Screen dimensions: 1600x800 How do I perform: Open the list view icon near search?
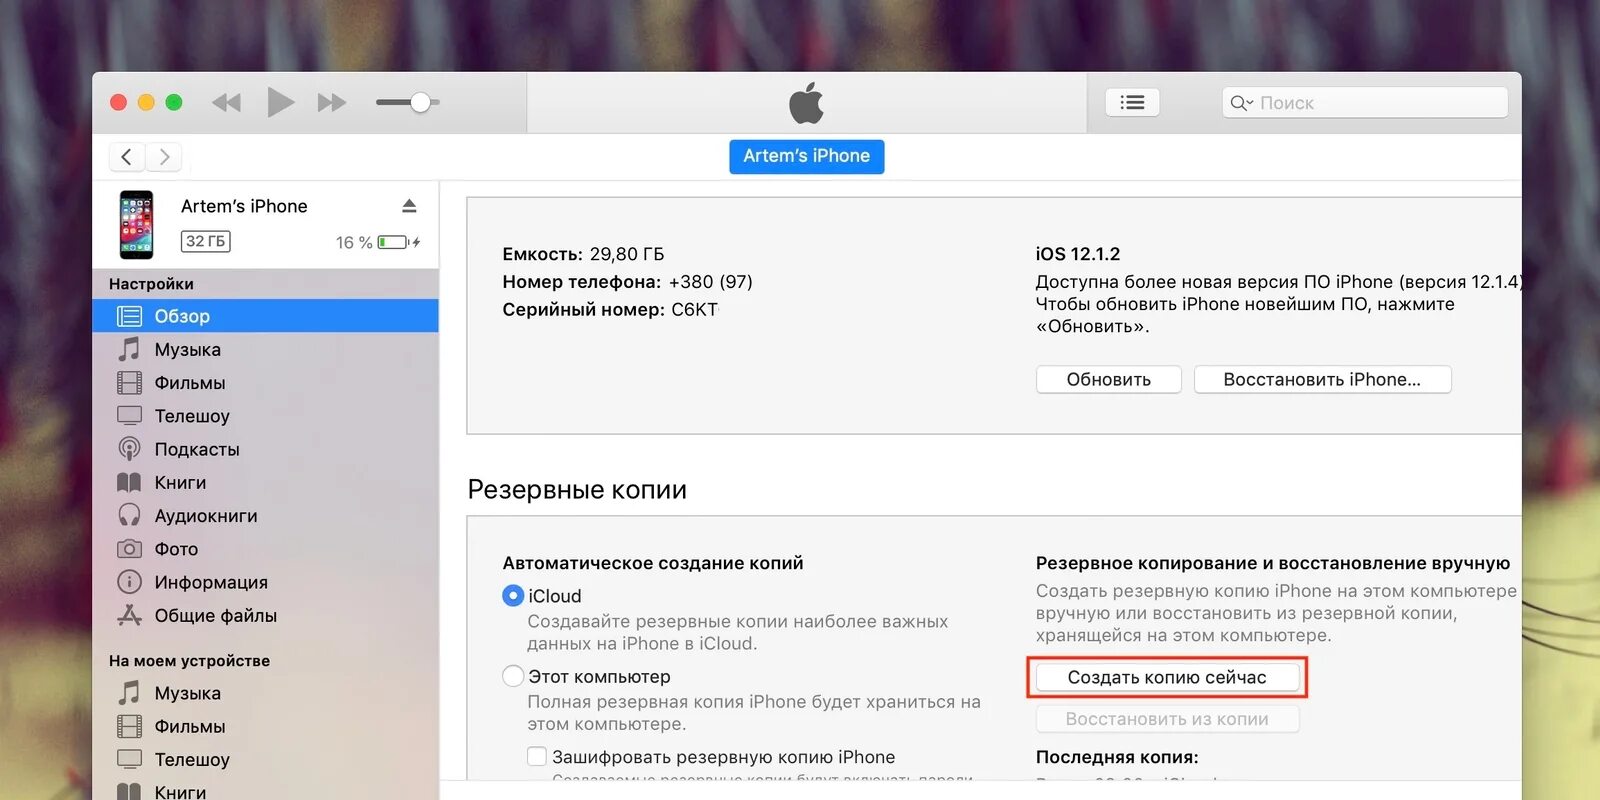[x=1132, y=102]
